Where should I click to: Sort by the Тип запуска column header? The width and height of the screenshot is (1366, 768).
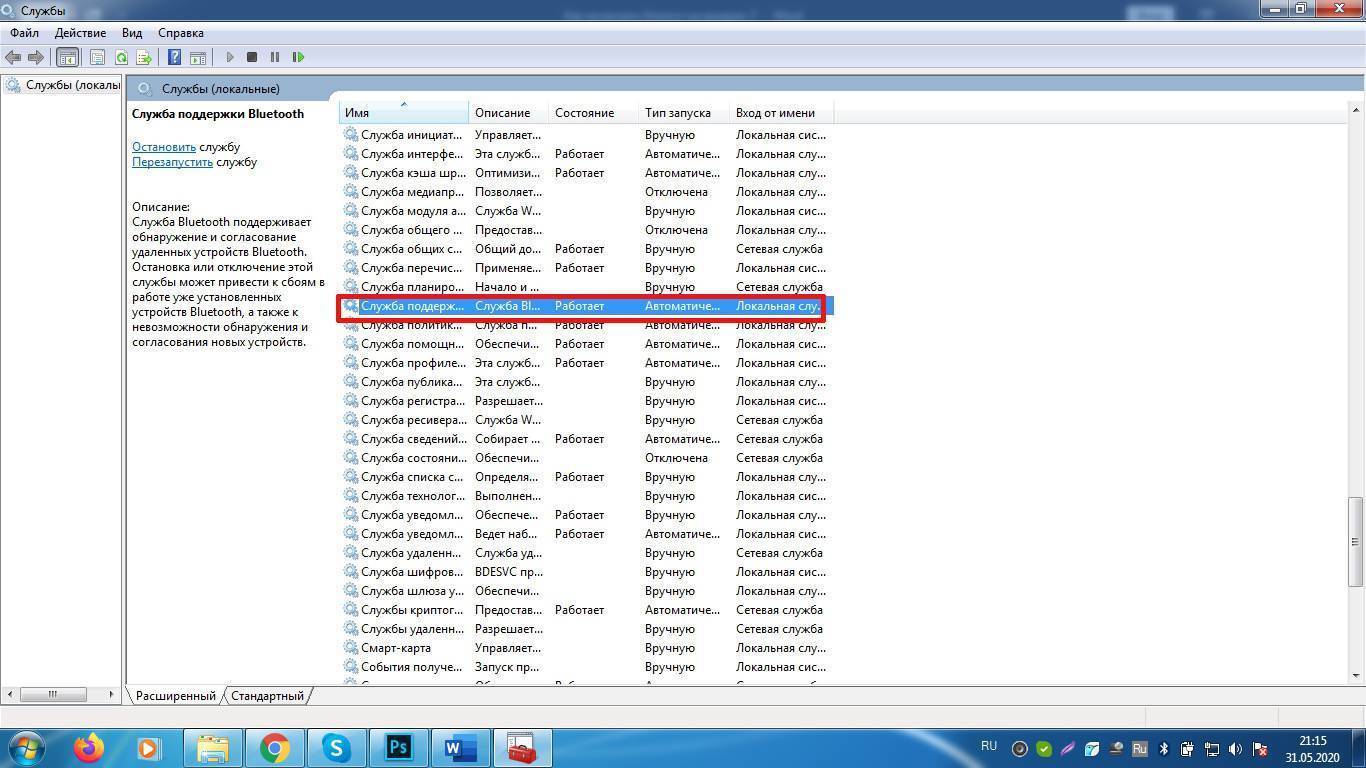pyautogui.click(x=678, y=113)
